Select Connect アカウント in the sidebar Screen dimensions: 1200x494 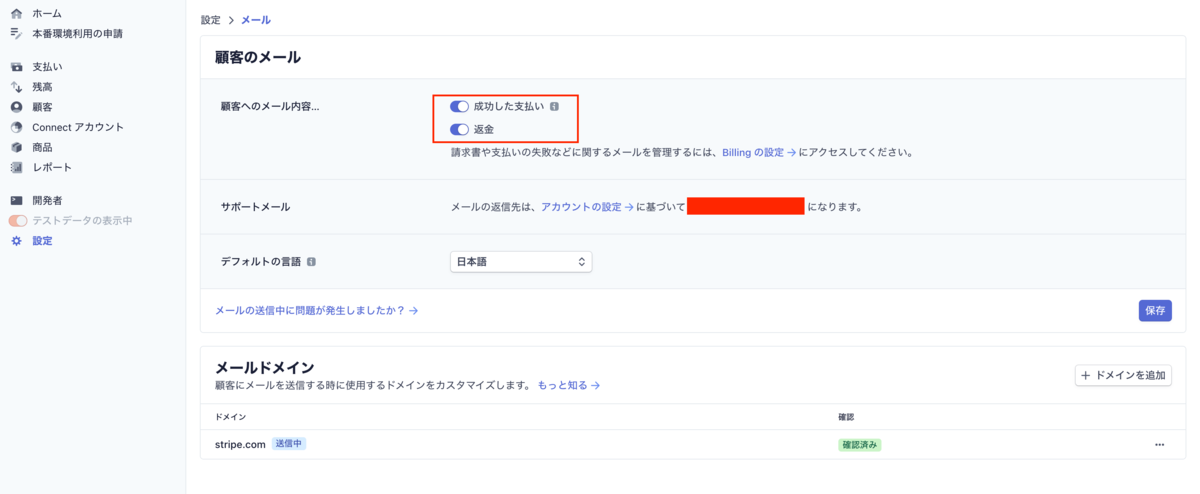click(78, 127)
